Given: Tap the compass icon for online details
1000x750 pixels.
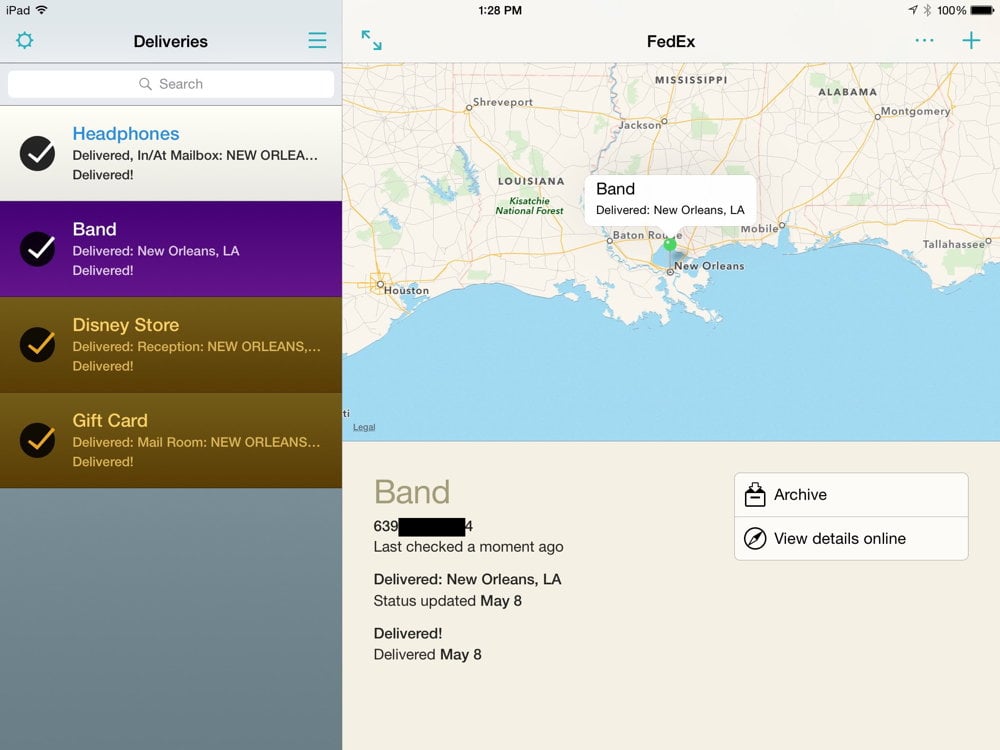Looking at the screenshot, I should [x=755, y=538].
